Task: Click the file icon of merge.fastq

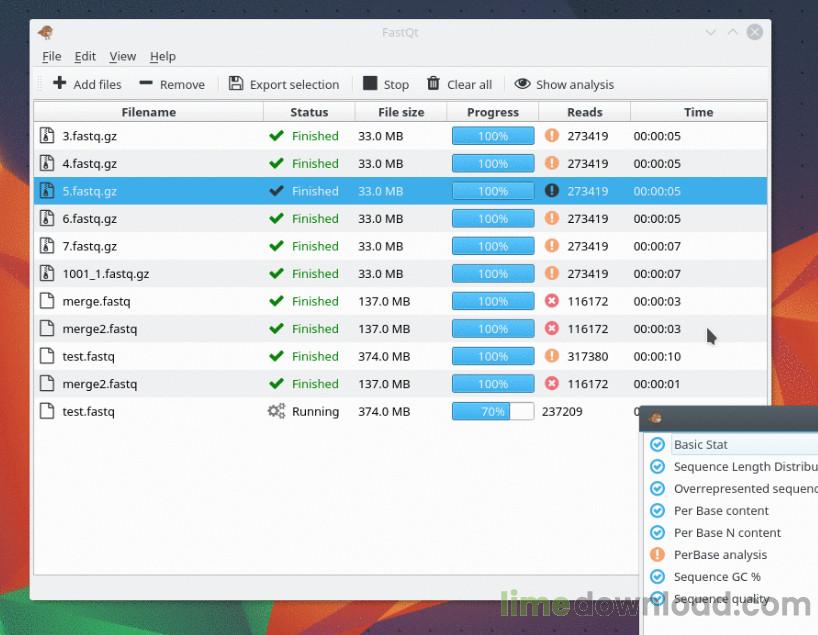Action: (x=47, y=301)
